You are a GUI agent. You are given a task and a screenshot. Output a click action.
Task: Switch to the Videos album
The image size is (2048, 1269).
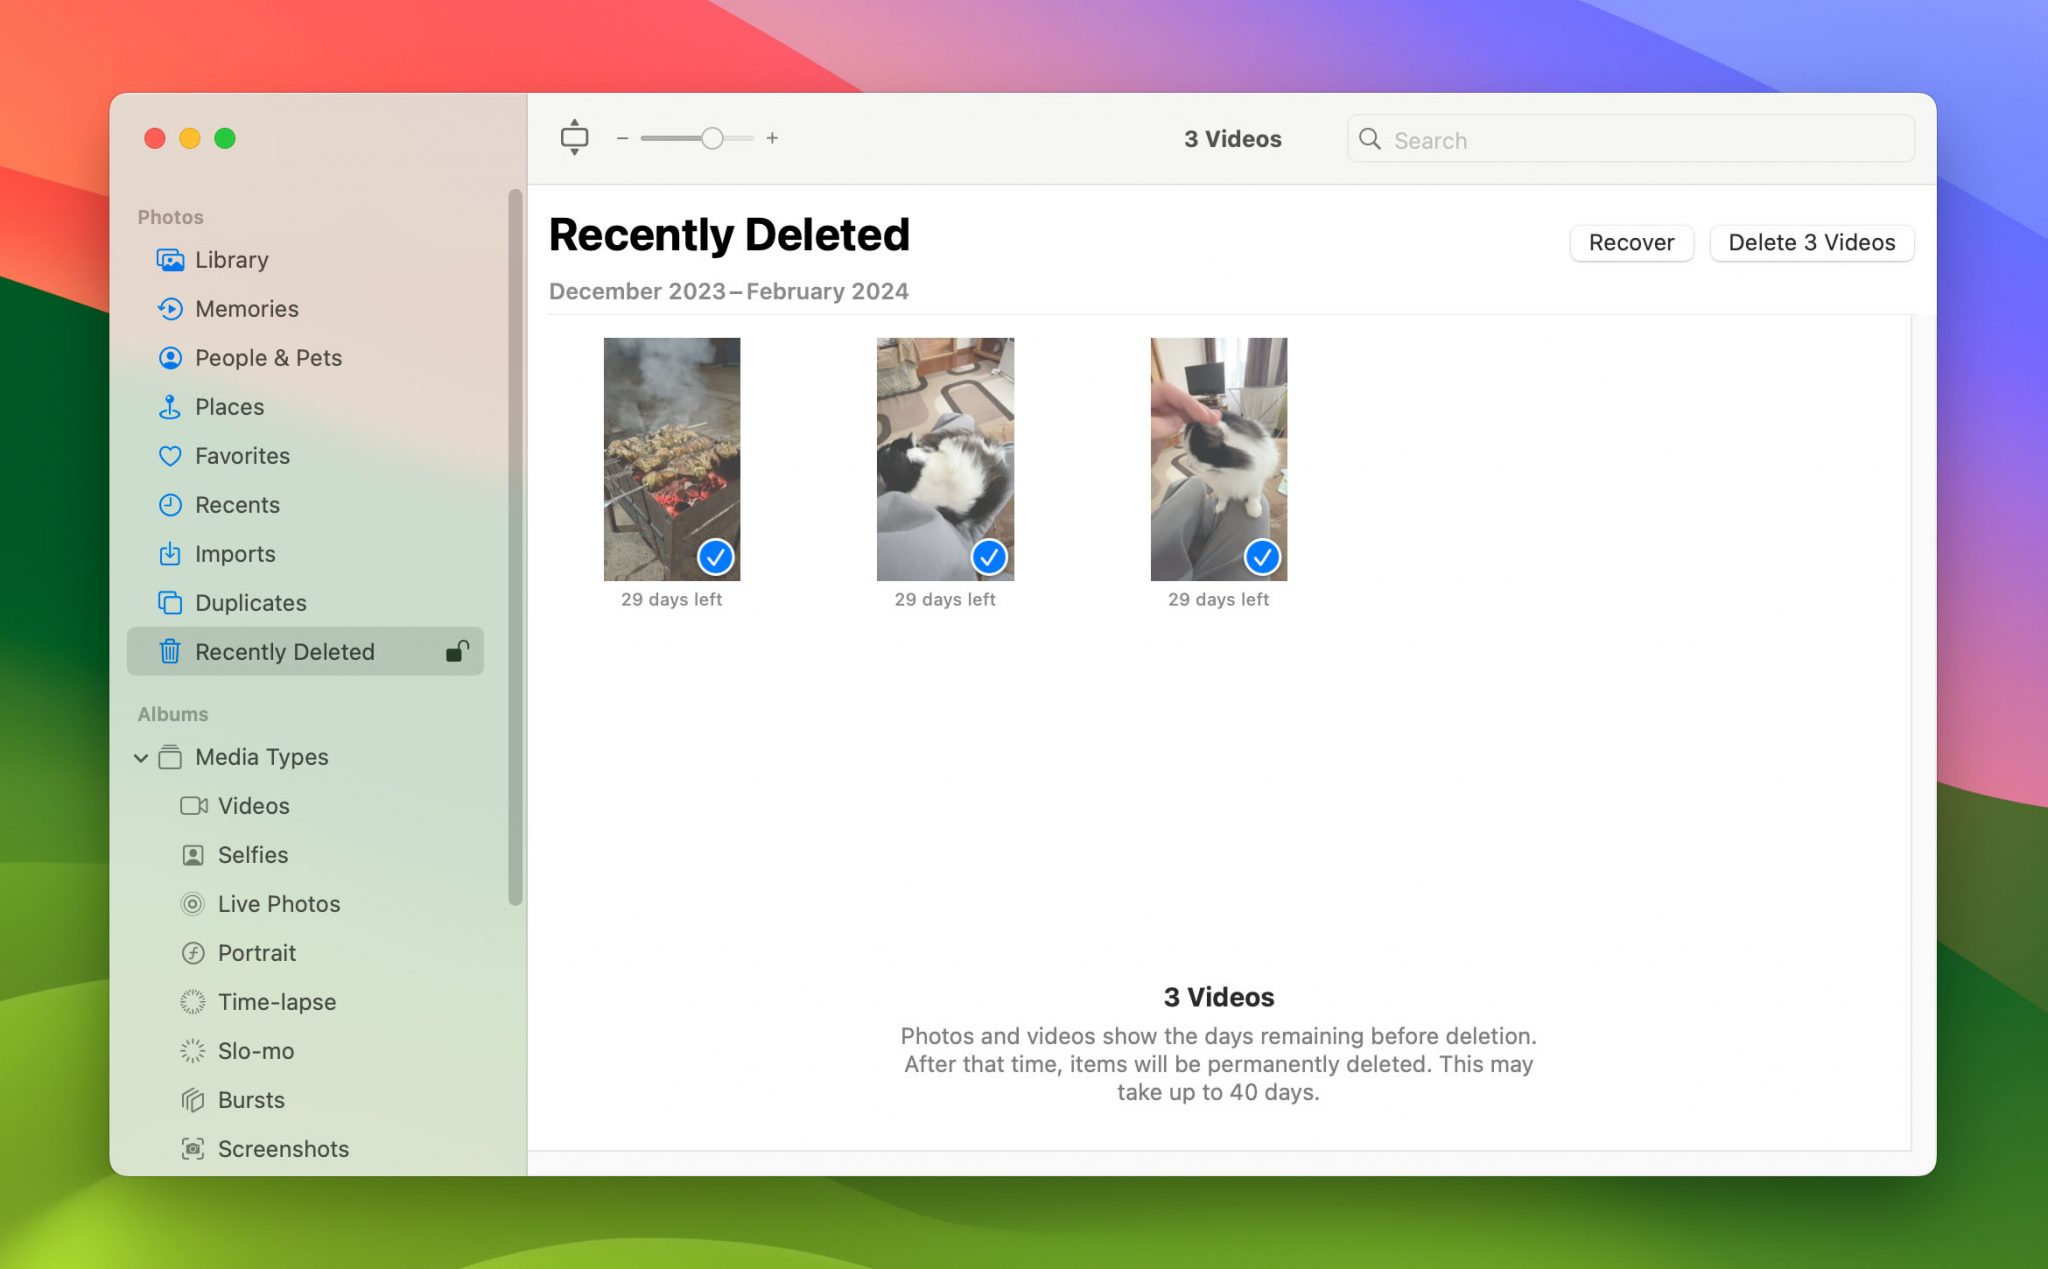[x=253, y=805]
